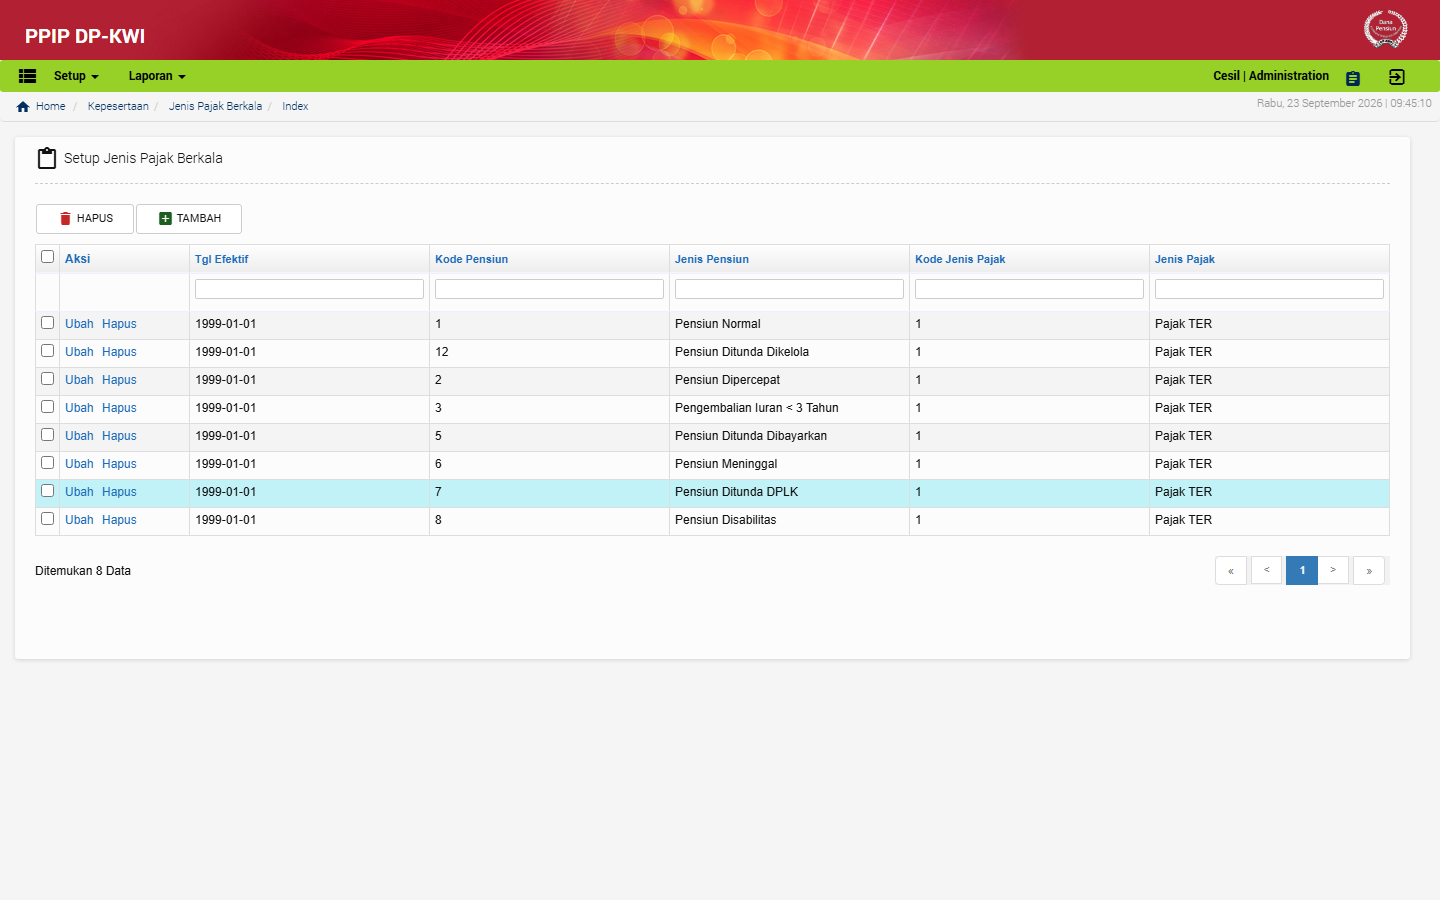Click the Home icon in breadcrumb
This screenshot has width=1440, height=900.
23,106
